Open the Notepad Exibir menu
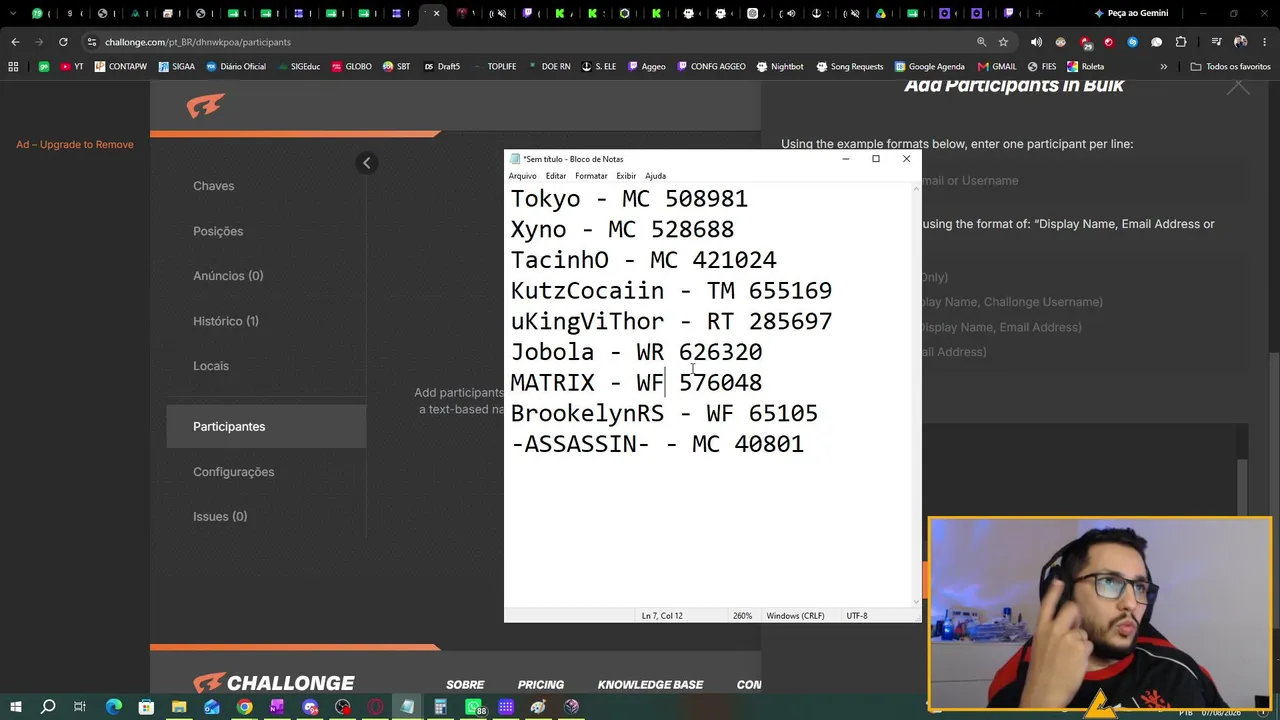This screenshot has height=720, width=1280. coord(626,176)
